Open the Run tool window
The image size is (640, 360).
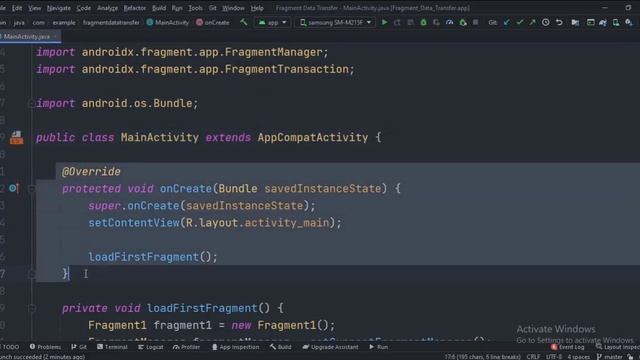(x=379, y=347)
